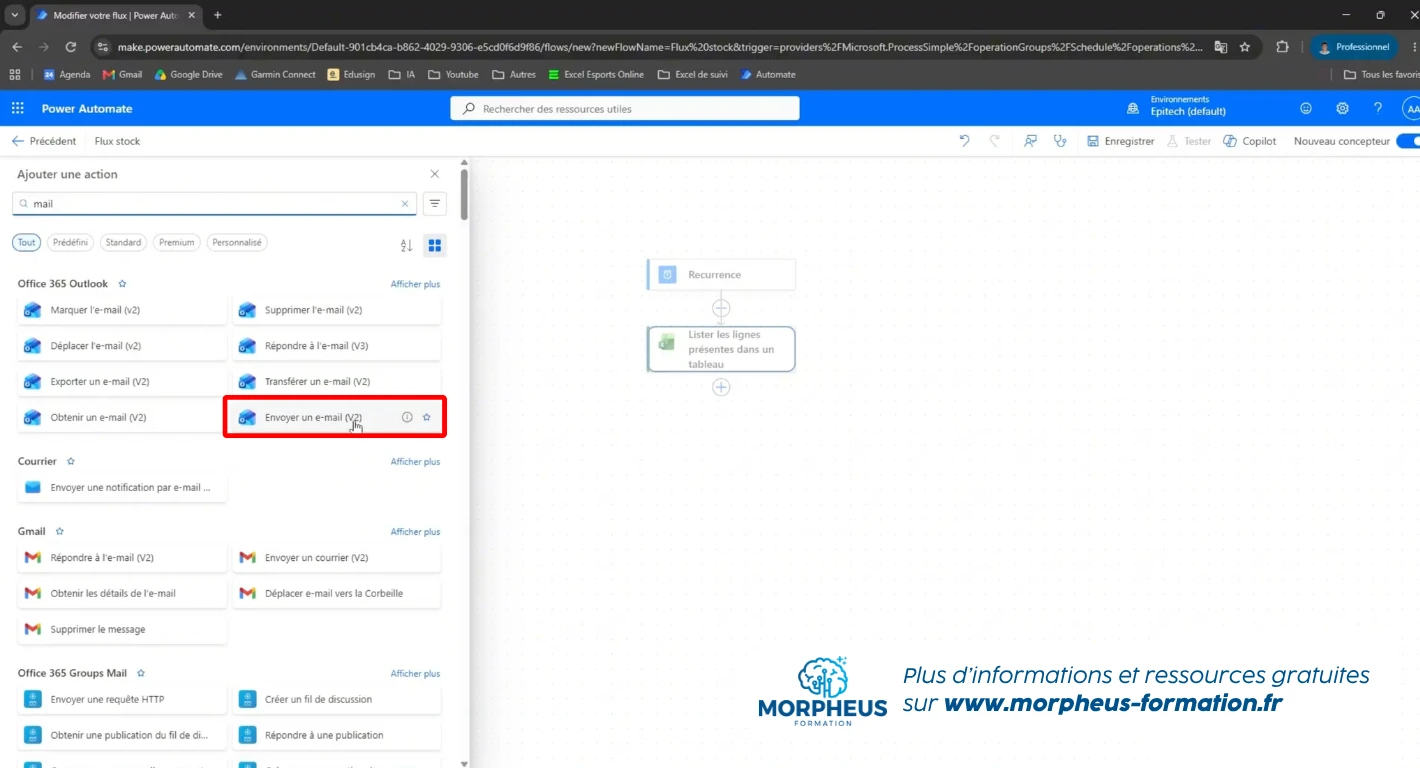The width and height of the screenshot is (1420, 768).
Task: Click the smiley feedback icon in header
Action: pyautogui.click(x=1306, y=108)
